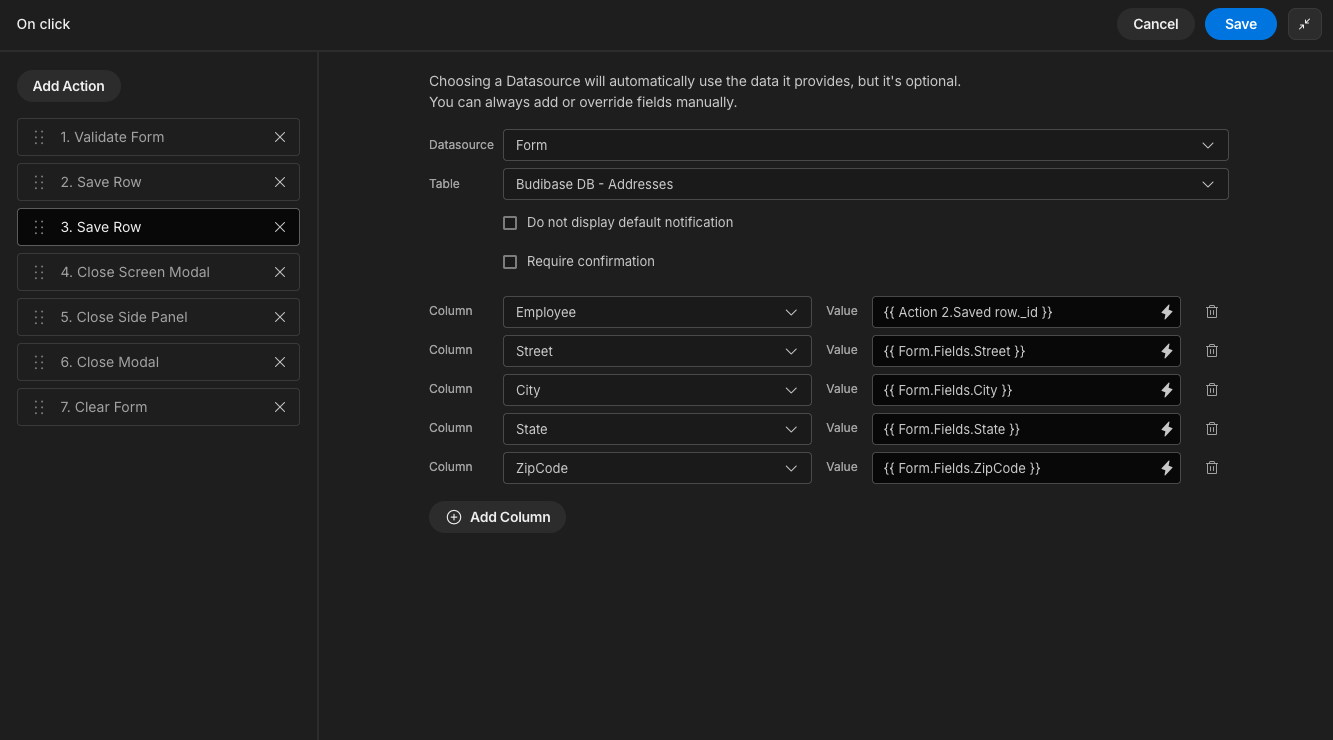Click drag handle of action 2 Save Row
The width and height of the screenshot is (1333, 740).
click(x=39, y=182)
